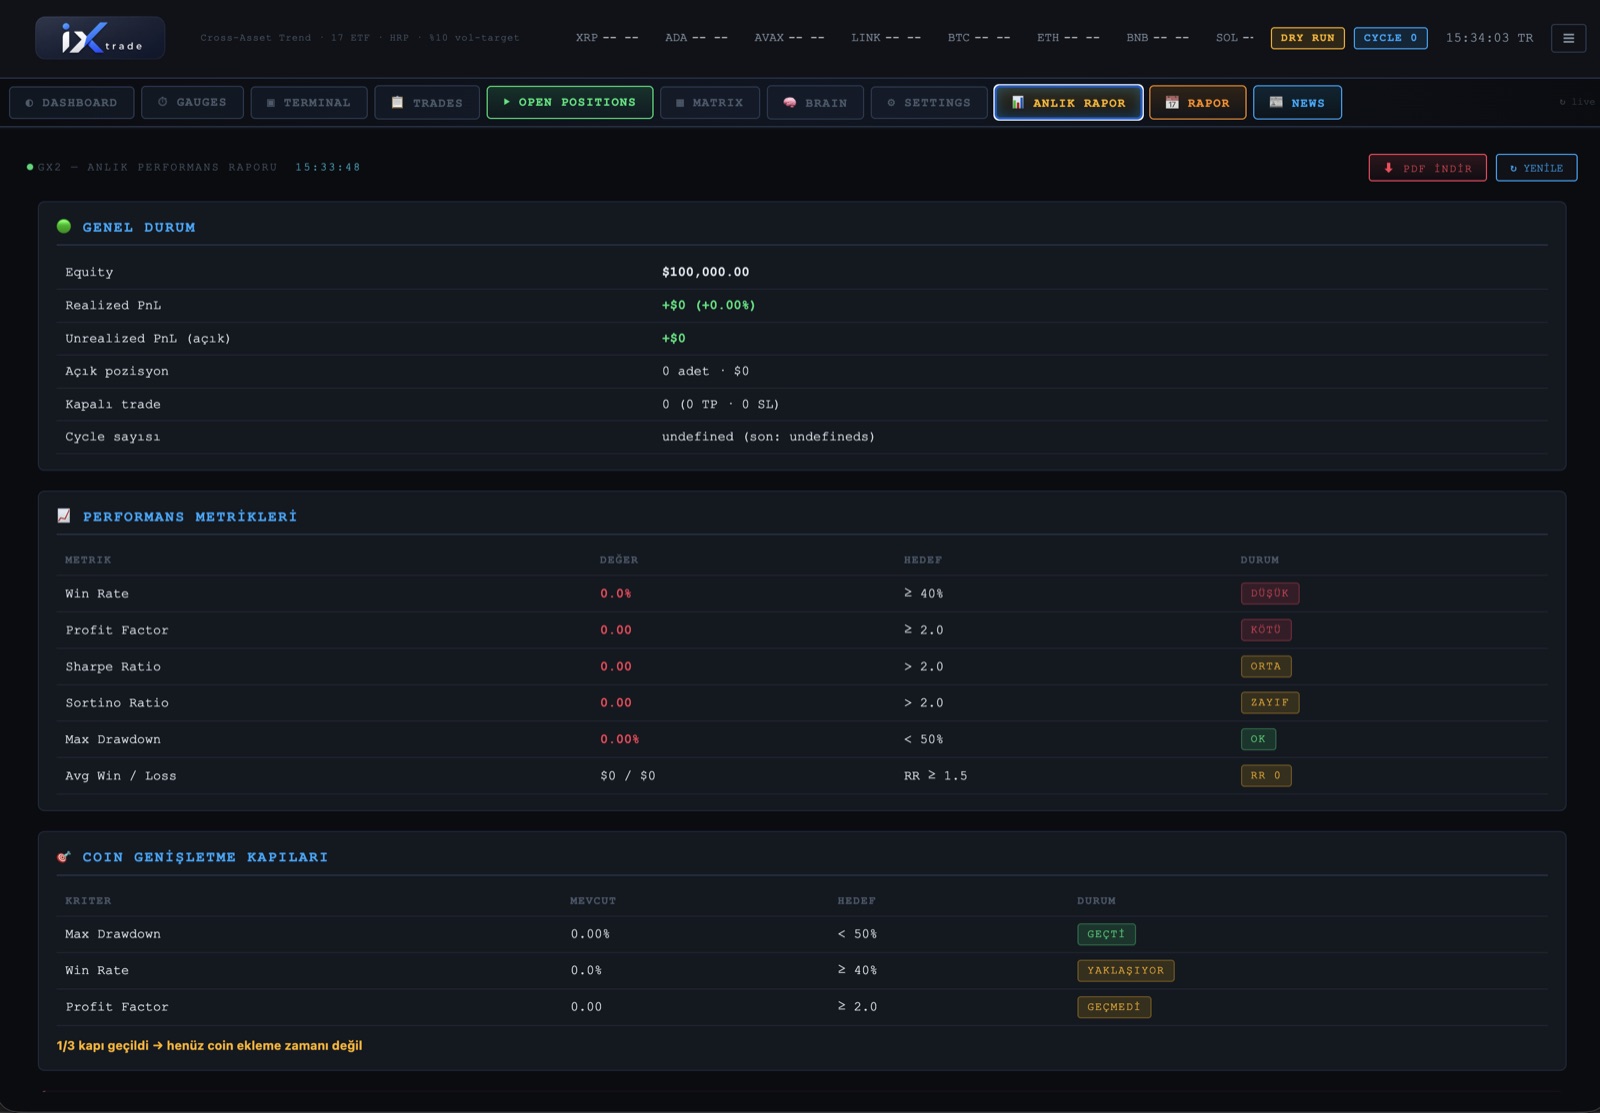The width and height of the screenshot is (1600, 1113).
Task: Click the Açık pozisyon value 0 adet
Action: pos(705,371)
